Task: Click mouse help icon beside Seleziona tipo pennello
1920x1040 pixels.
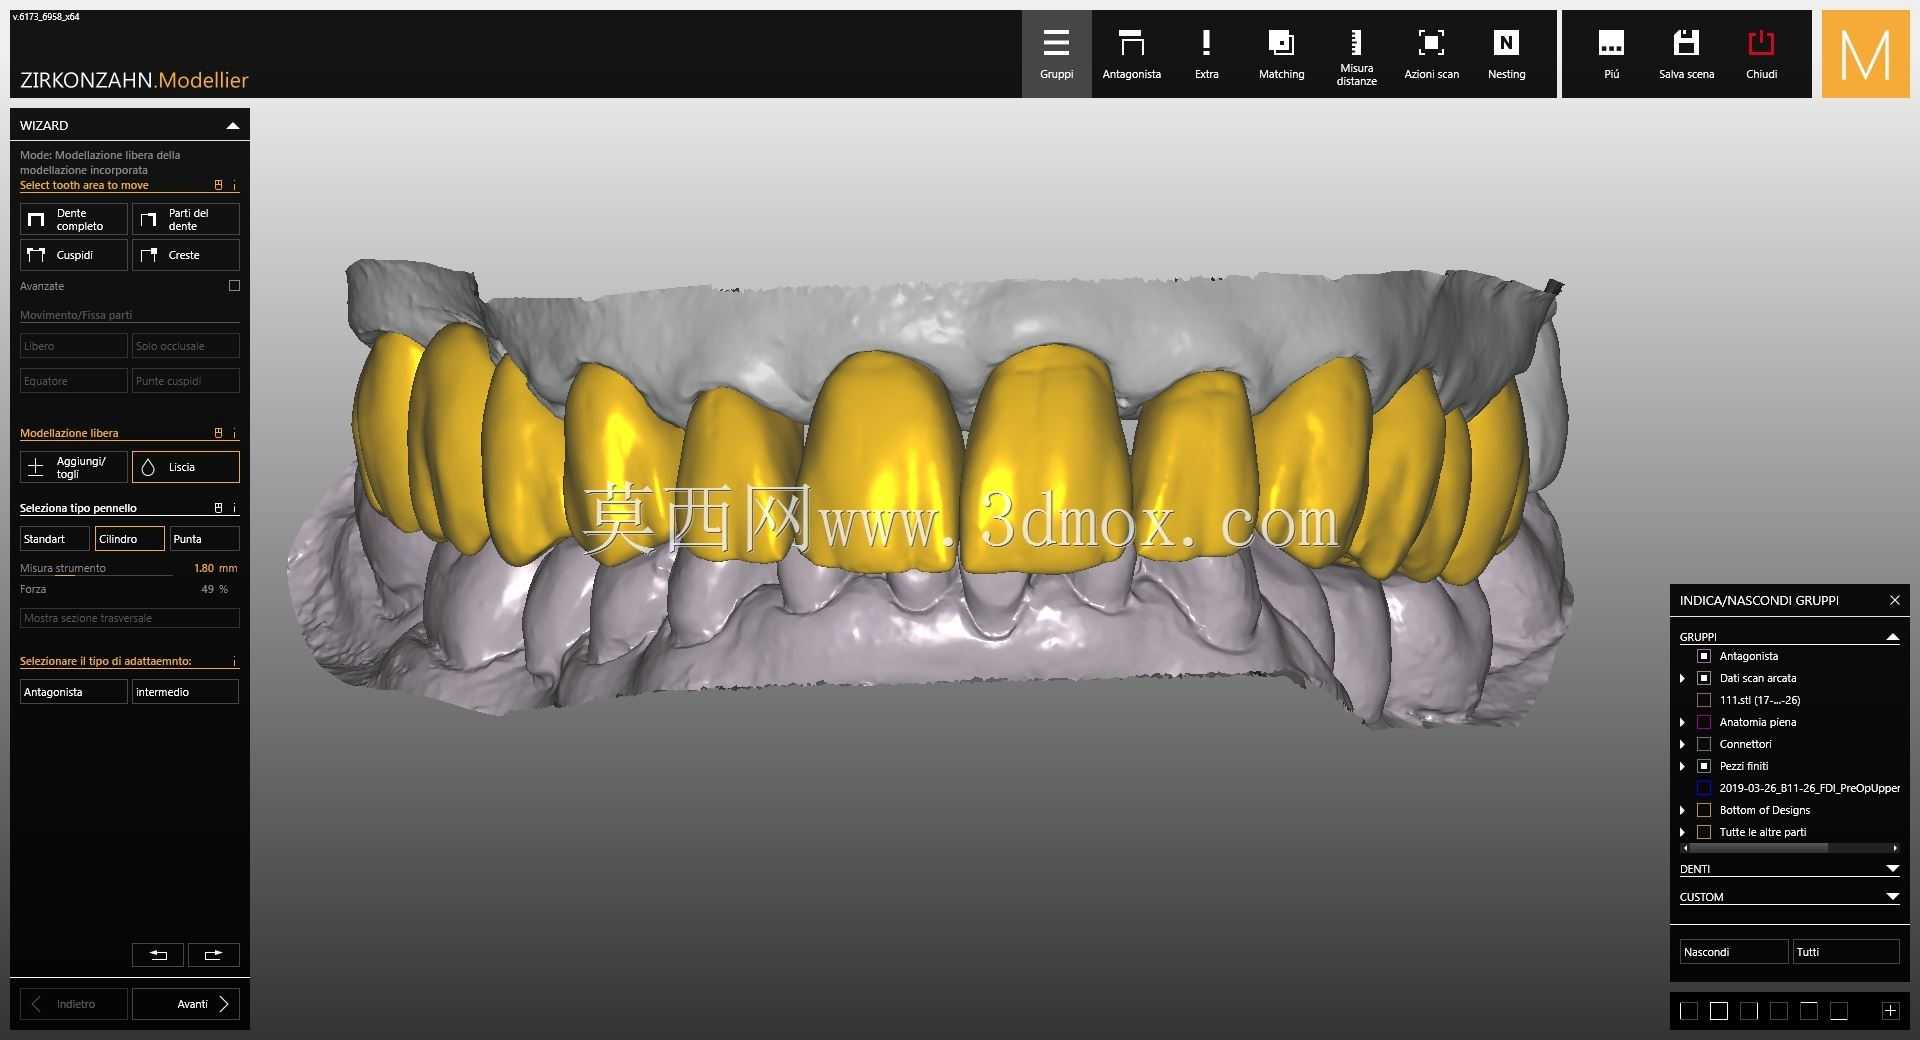Action: [219, 508]
